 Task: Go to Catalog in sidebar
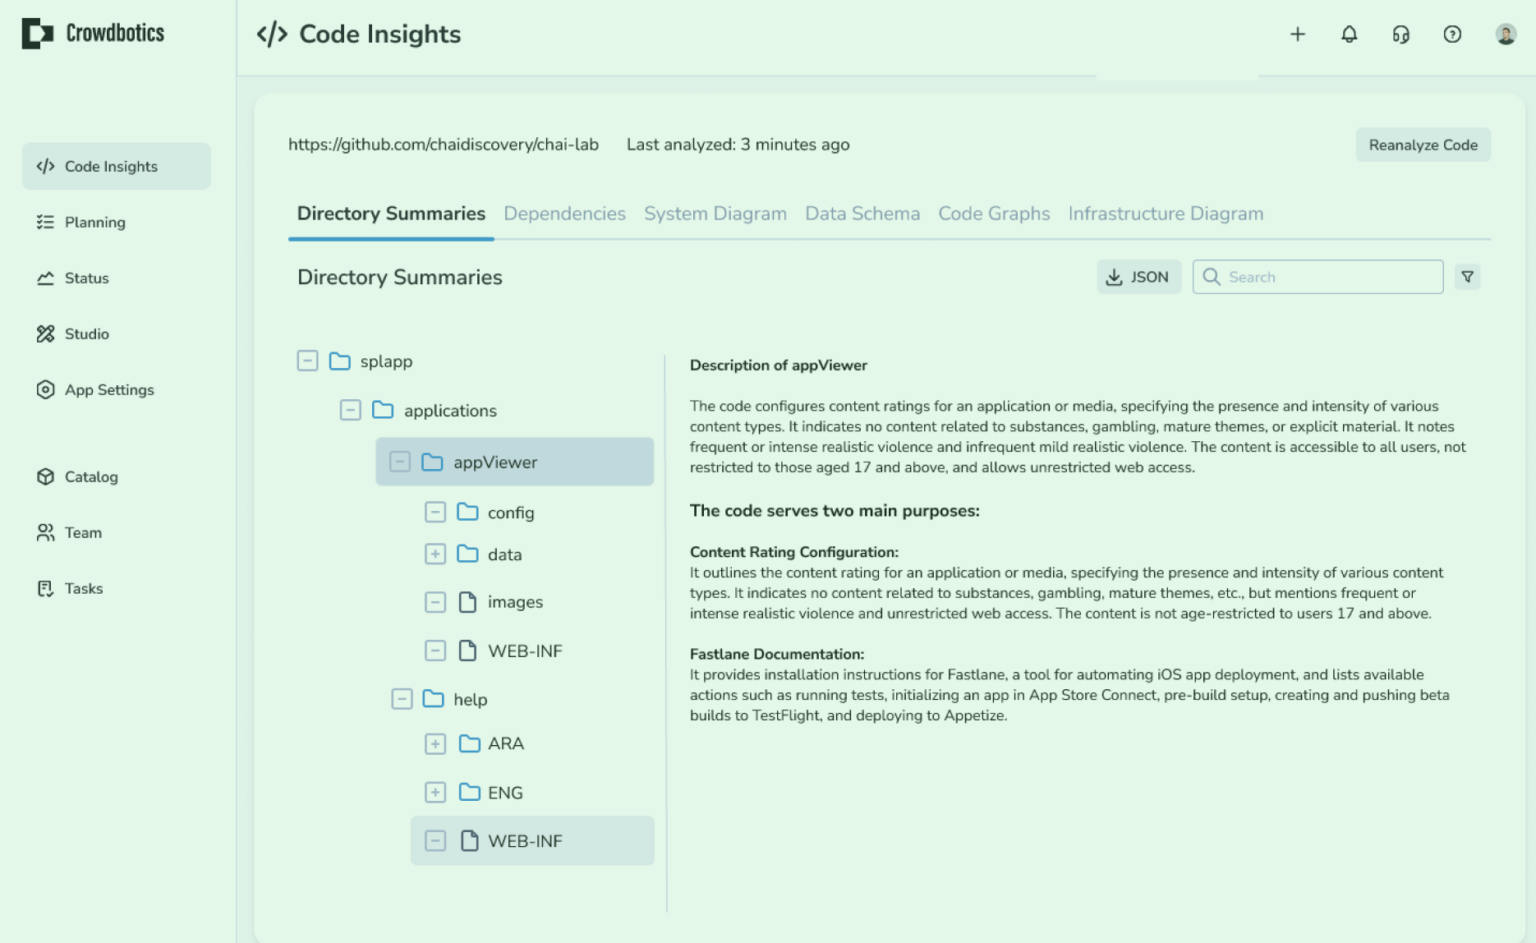pyautogui.click(x=91, y=477)
